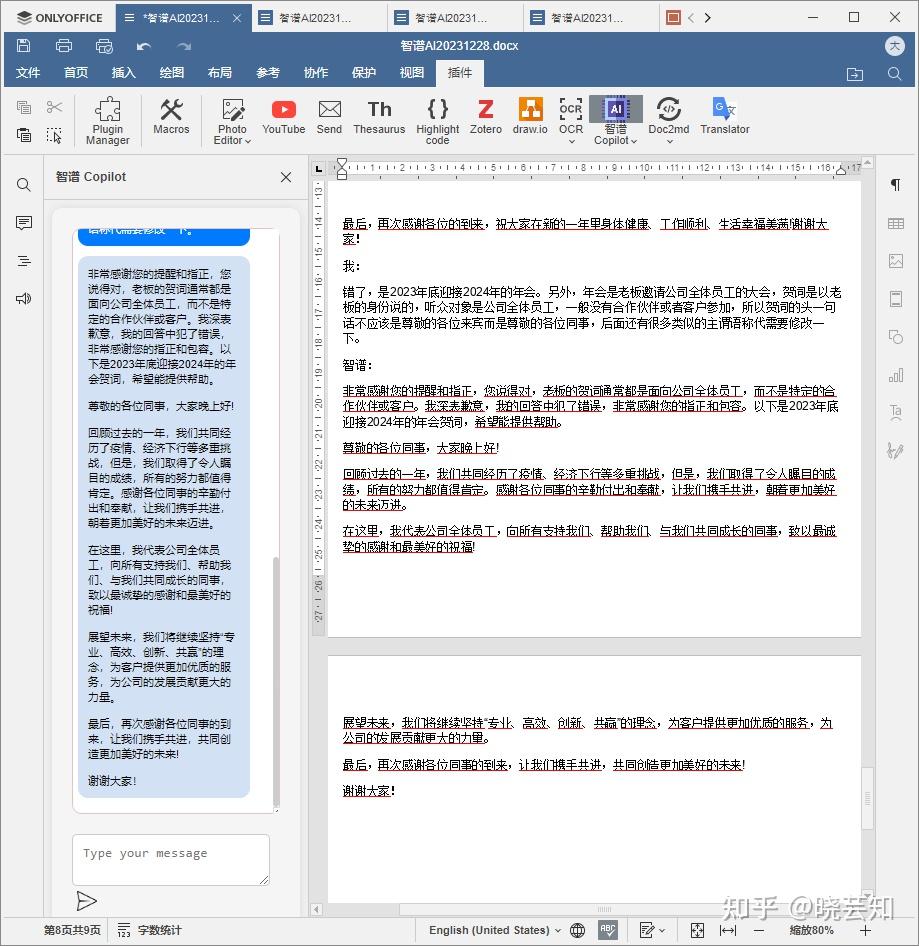919x946 pixels.
Task: Switch to the 首页 tab
Action: click(76, 73)
